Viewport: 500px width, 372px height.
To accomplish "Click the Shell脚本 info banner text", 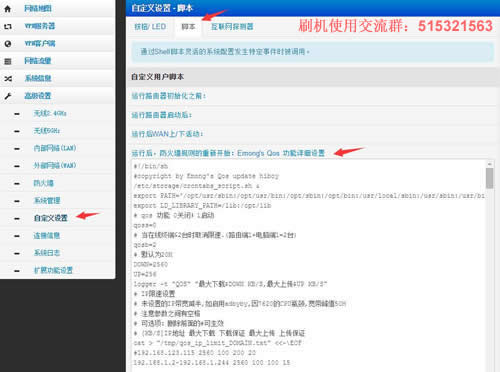I will pos(225,52).
